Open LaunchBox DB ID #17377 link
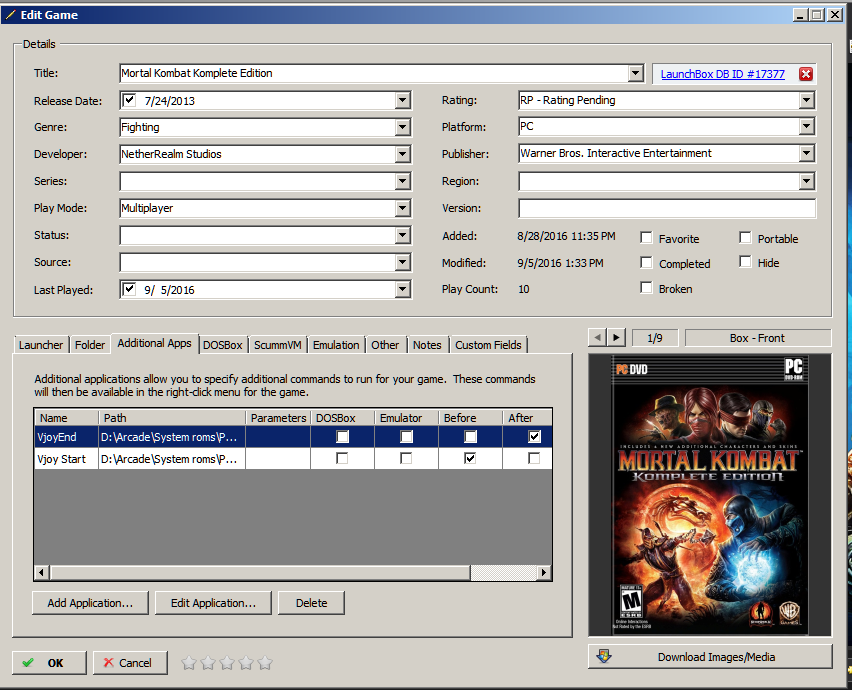This screenshot has width=852, height=690. tap(723, 74)
